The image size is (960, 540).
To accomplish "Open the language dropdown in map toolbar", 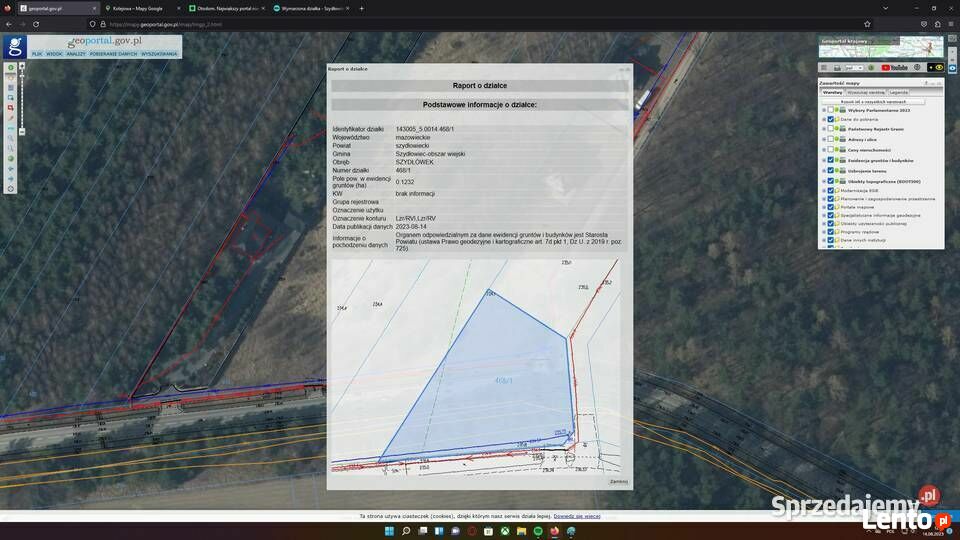I will (854, 67).
